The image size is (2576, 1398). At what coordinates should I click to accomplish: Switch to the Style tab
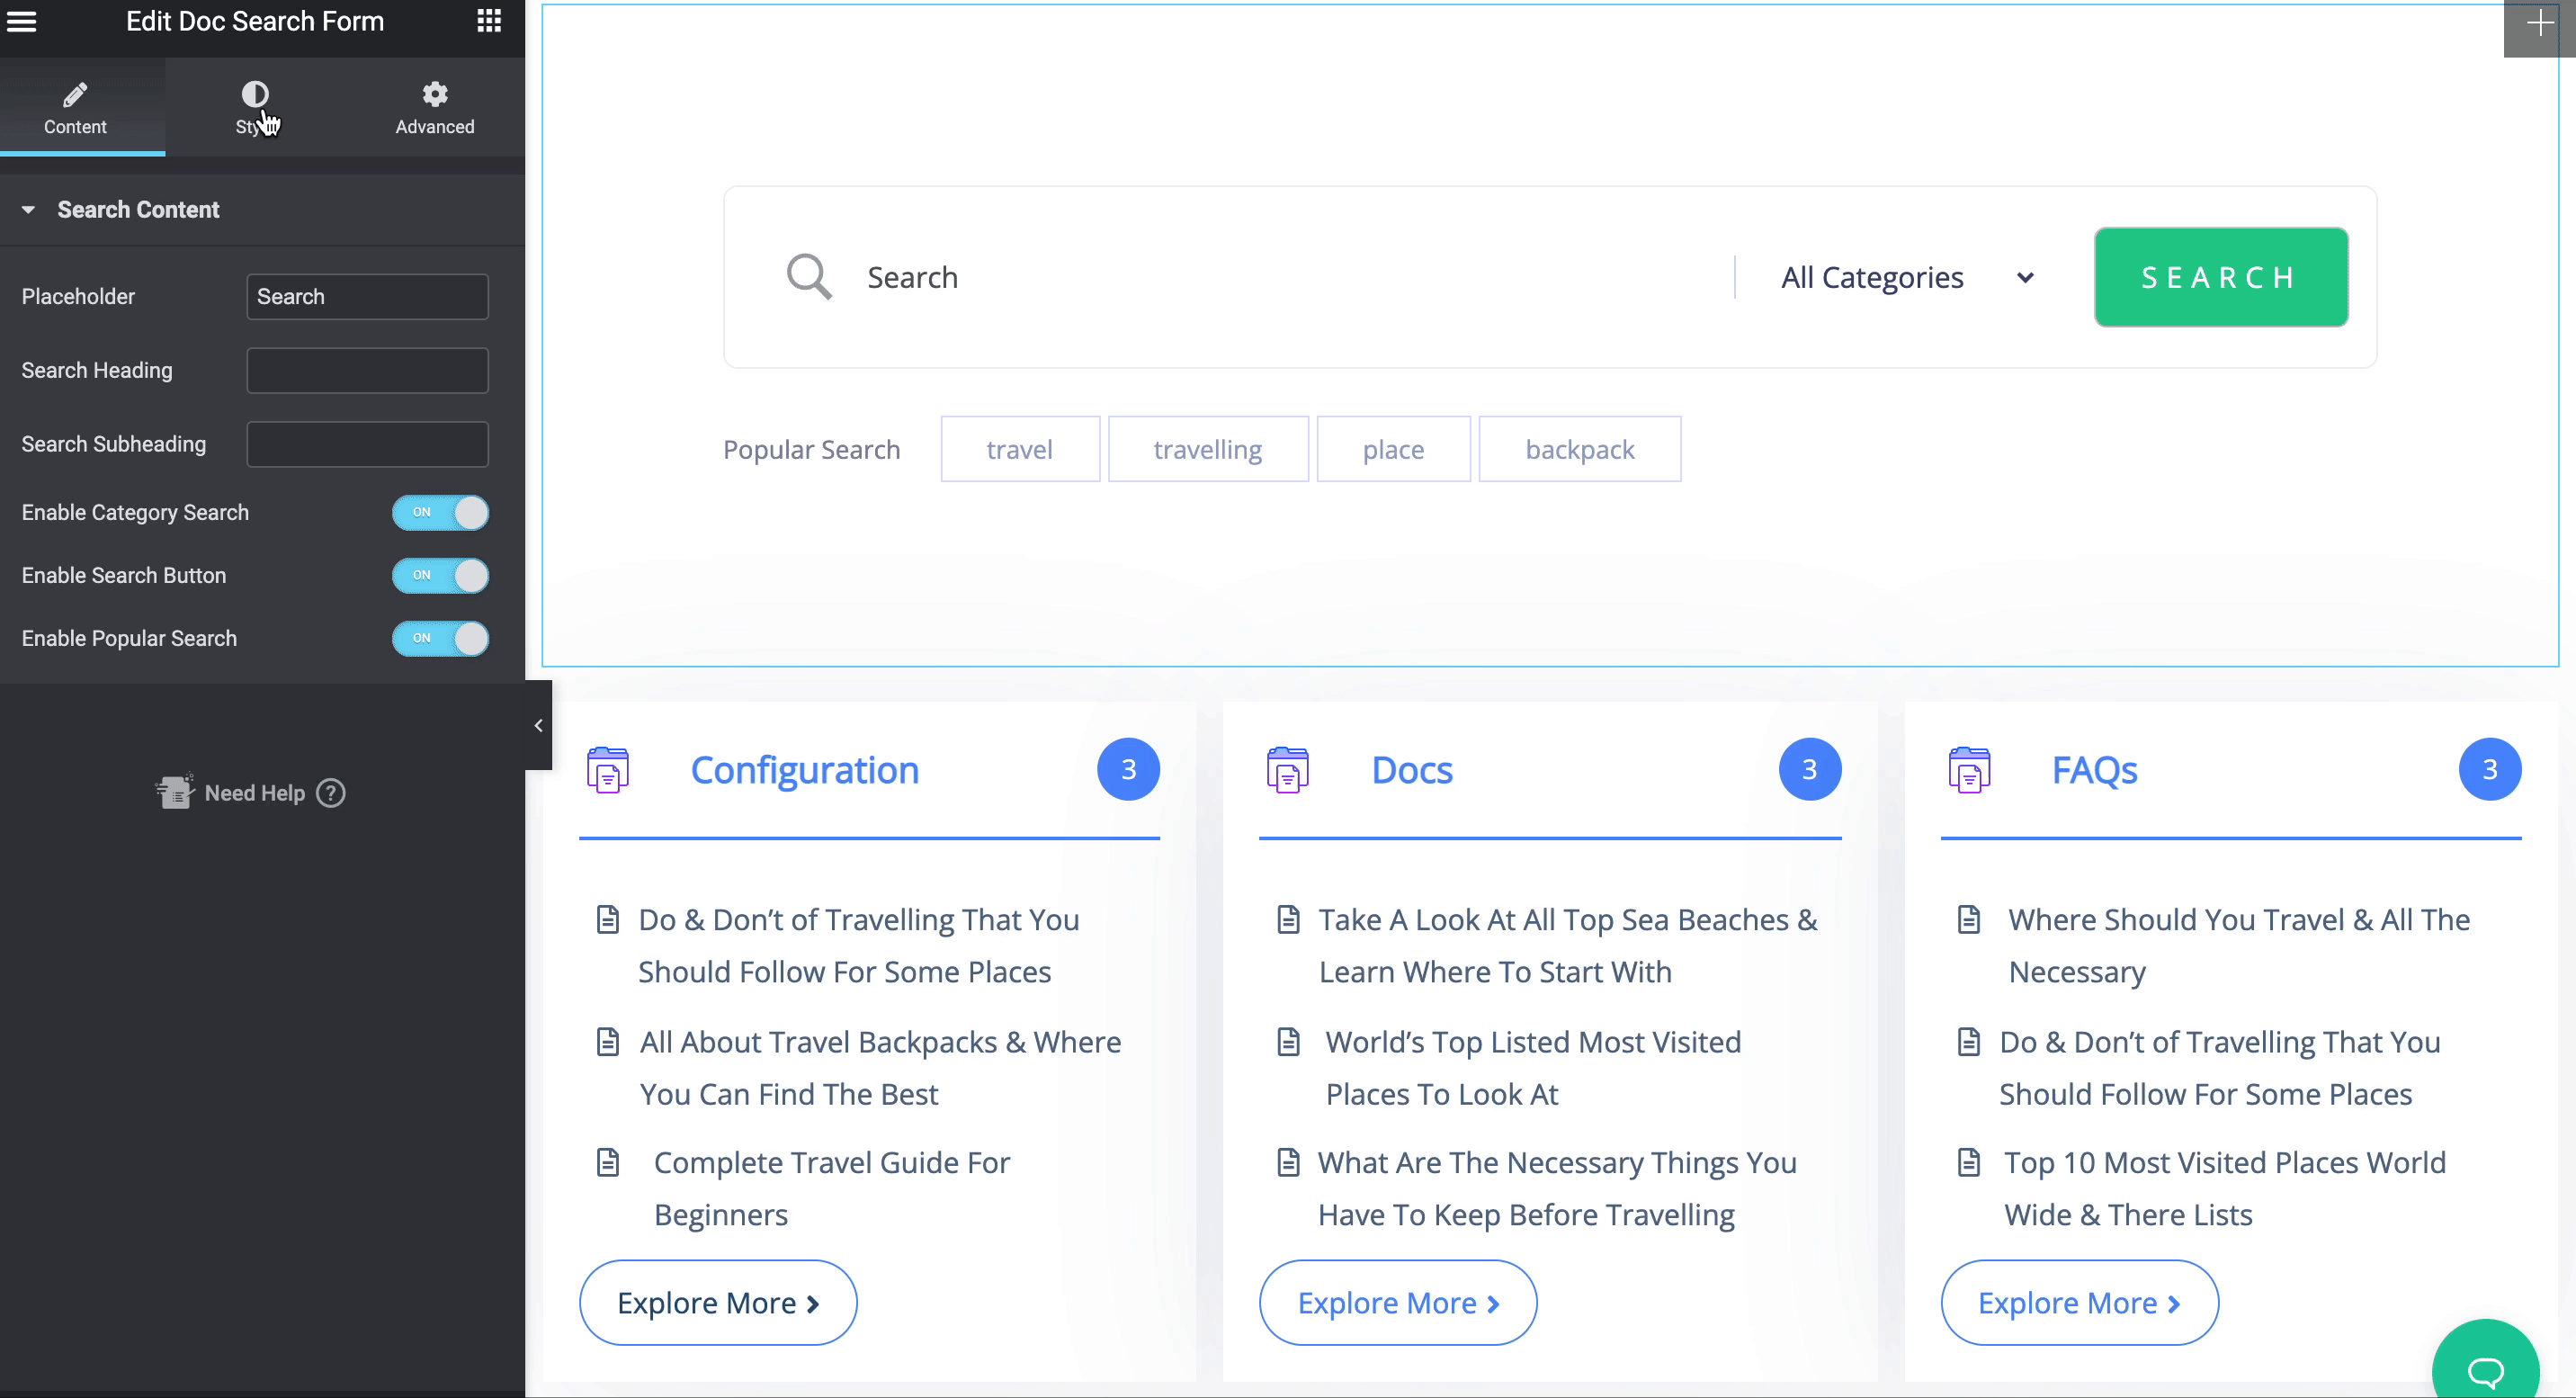coord(255,107)
